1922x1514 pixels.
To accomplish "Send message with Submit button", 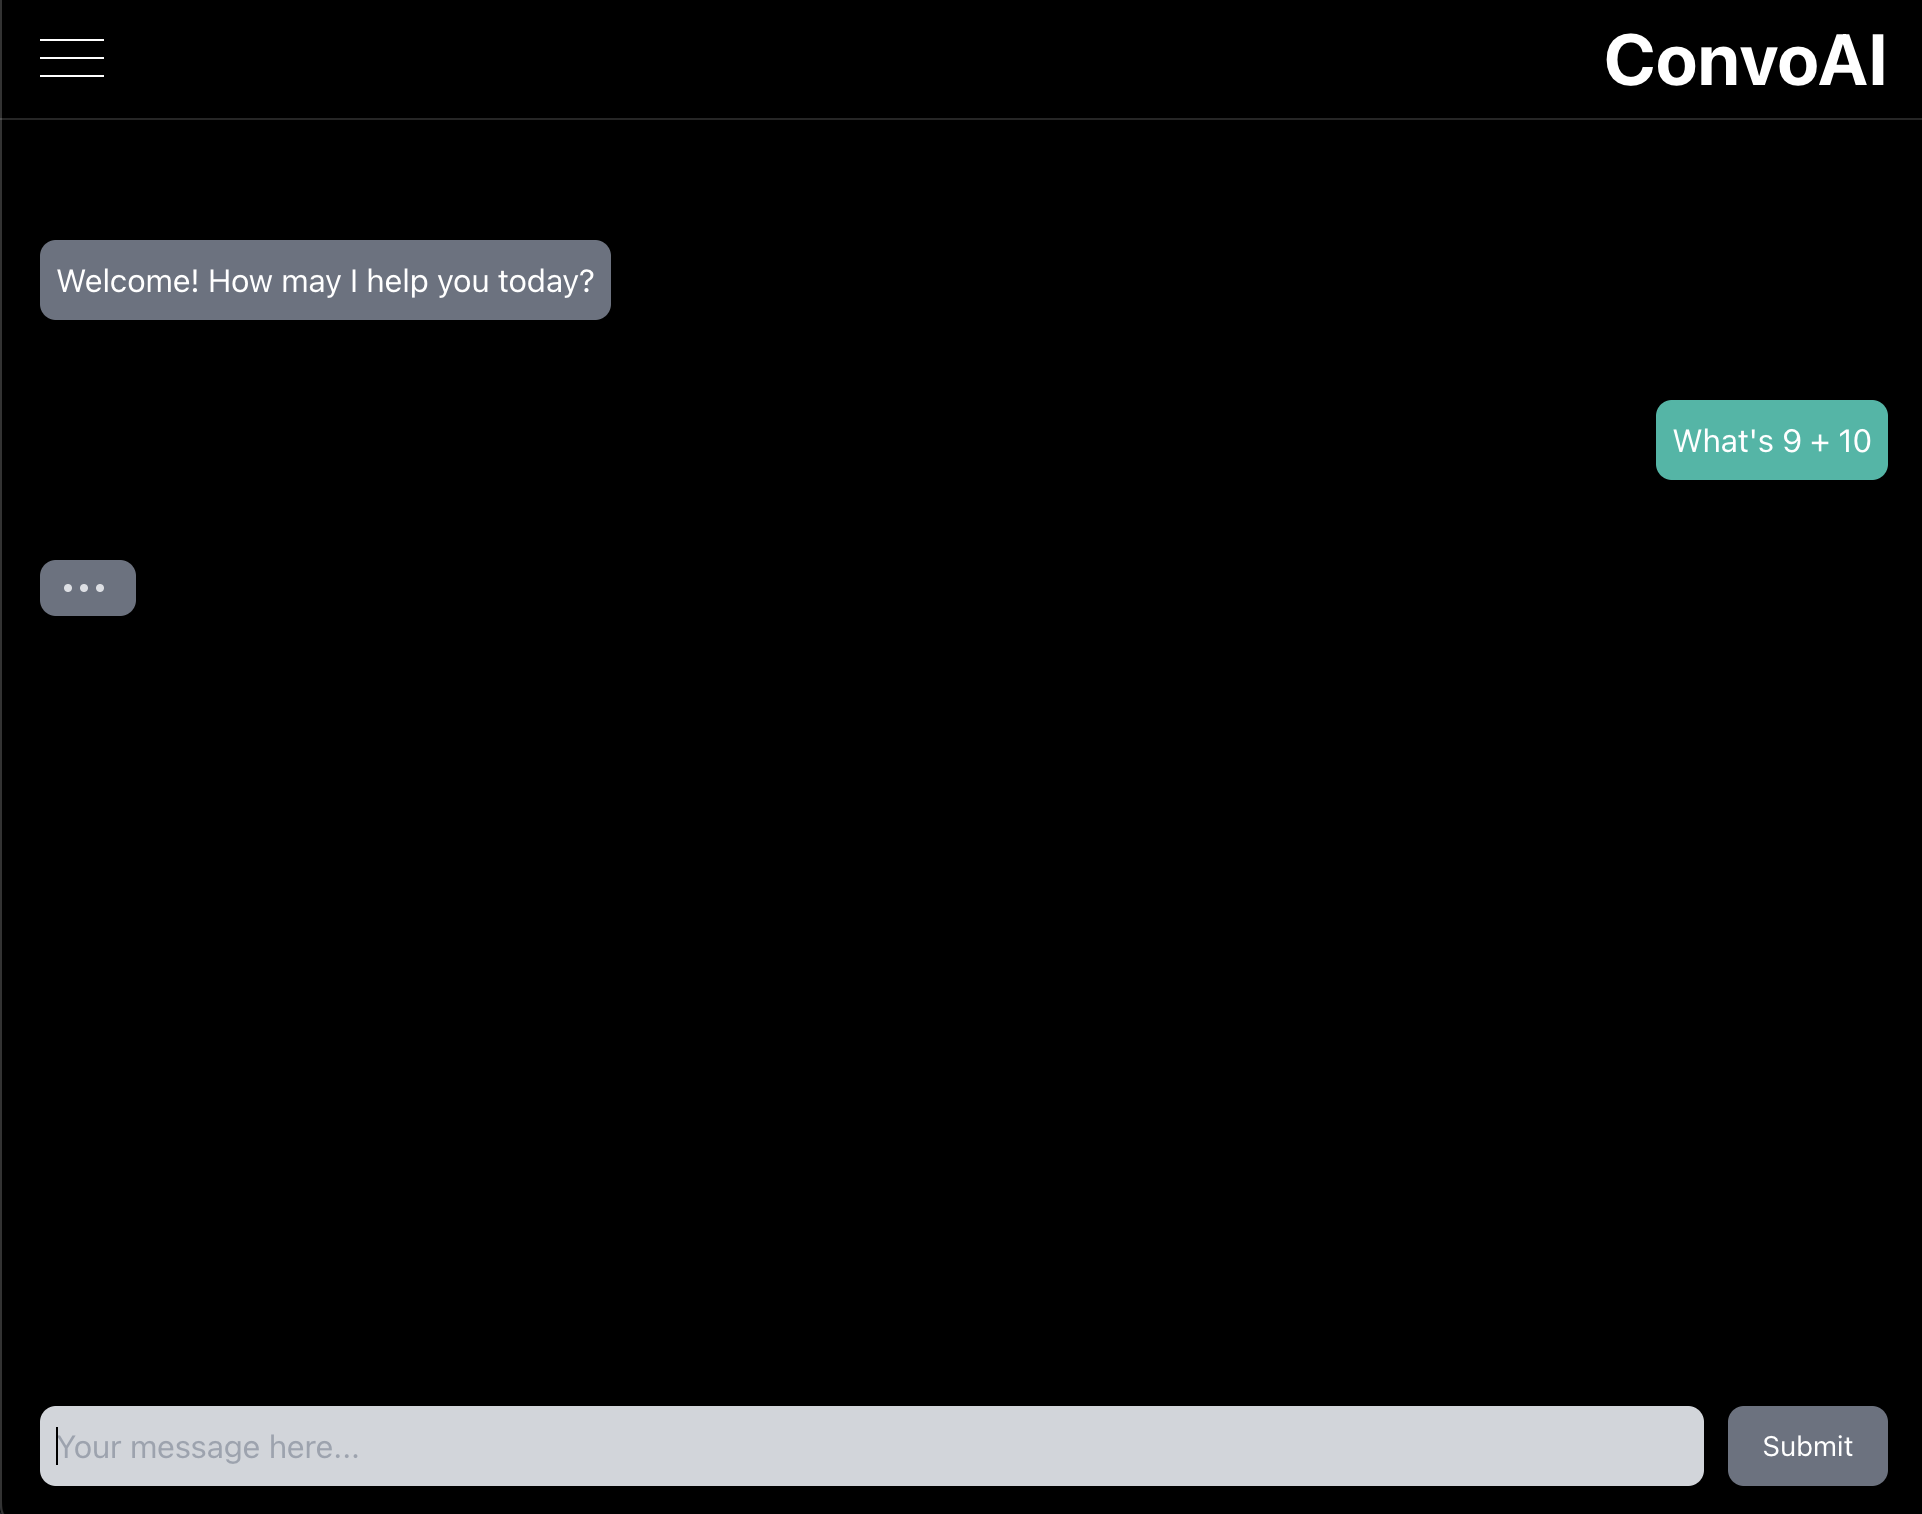I will pos(1806,1445).
